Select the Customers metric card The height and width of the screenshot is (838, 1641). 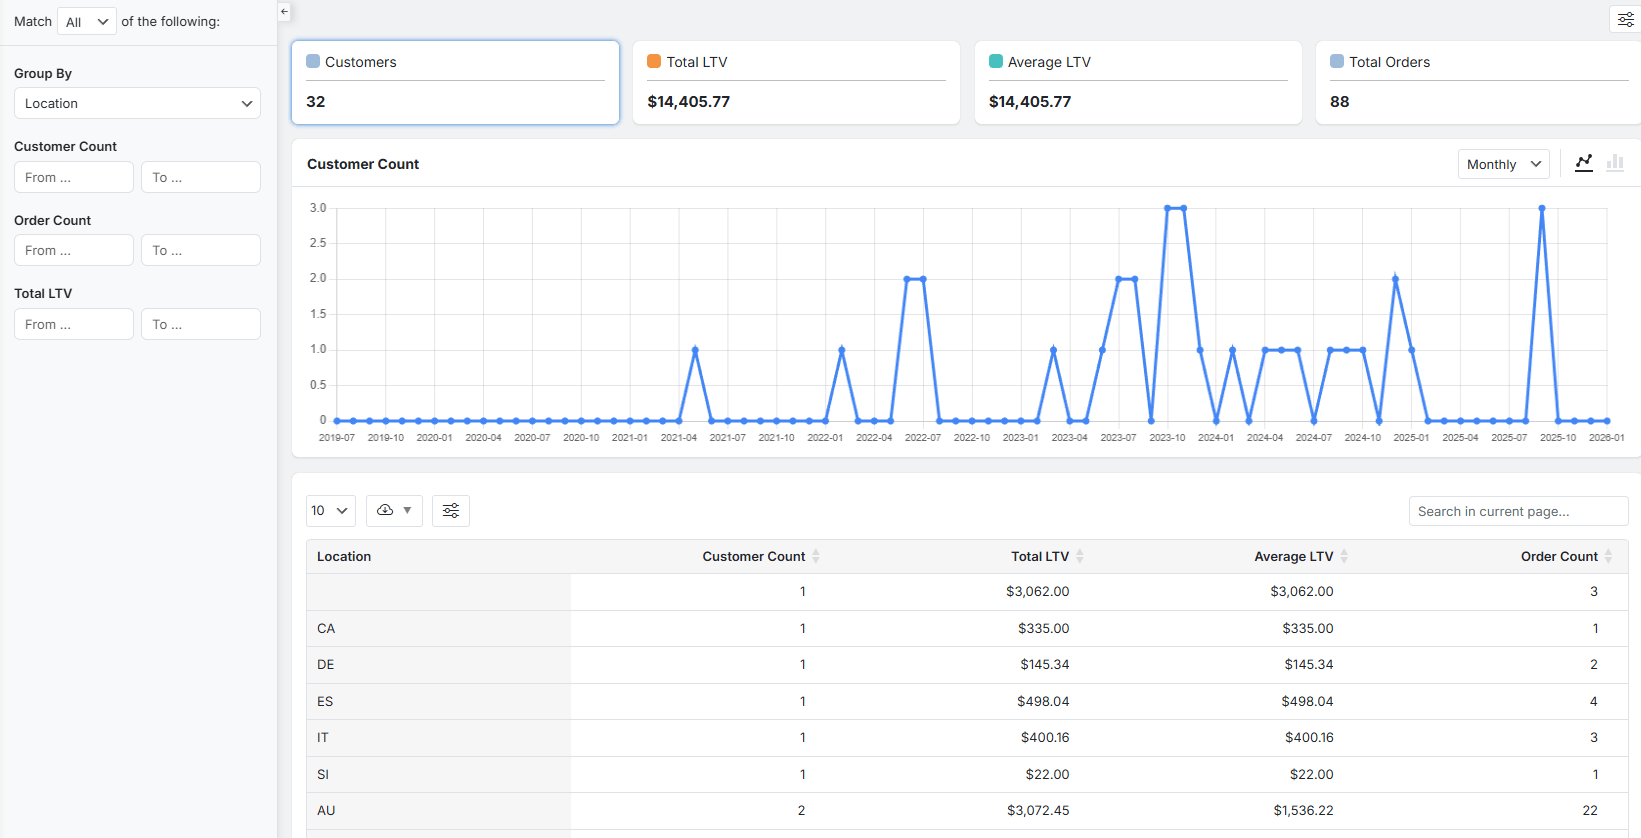point(455,83)
